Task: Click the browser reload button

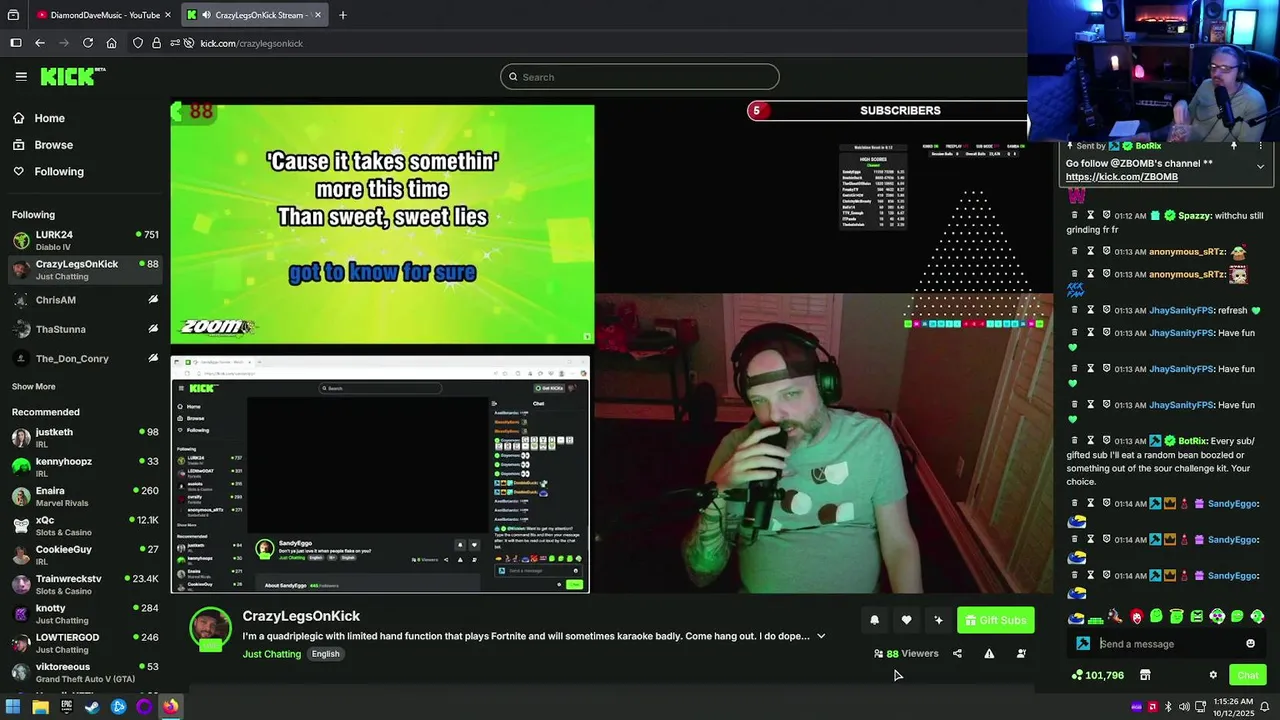Action: (x=88, y=43)
